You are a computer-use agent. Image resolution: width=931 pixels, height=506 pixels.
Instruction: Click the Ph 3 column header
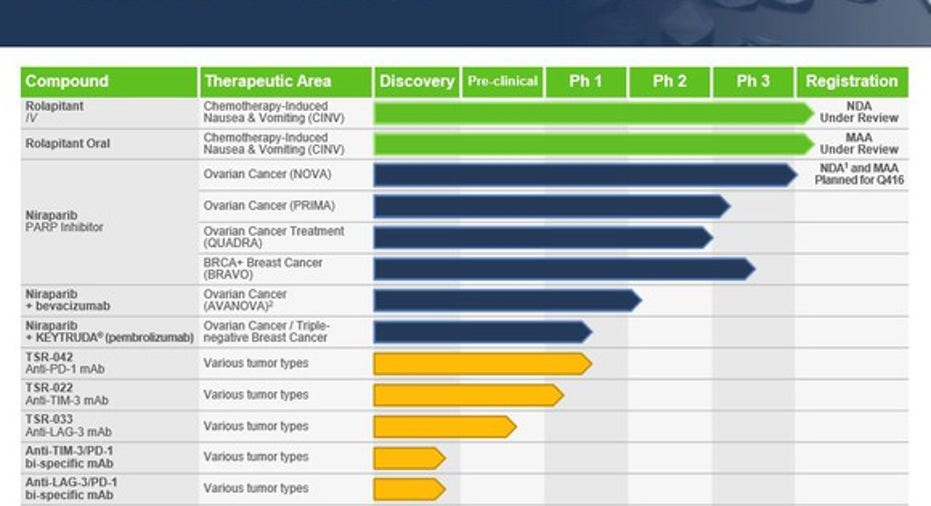753,81
